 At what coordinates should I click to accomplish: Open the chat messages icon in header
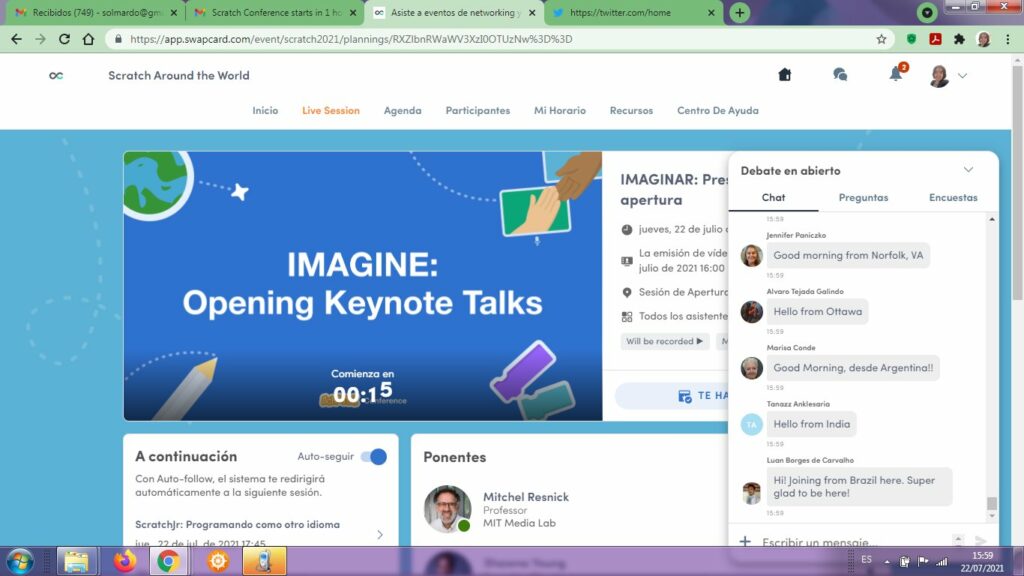840,74
